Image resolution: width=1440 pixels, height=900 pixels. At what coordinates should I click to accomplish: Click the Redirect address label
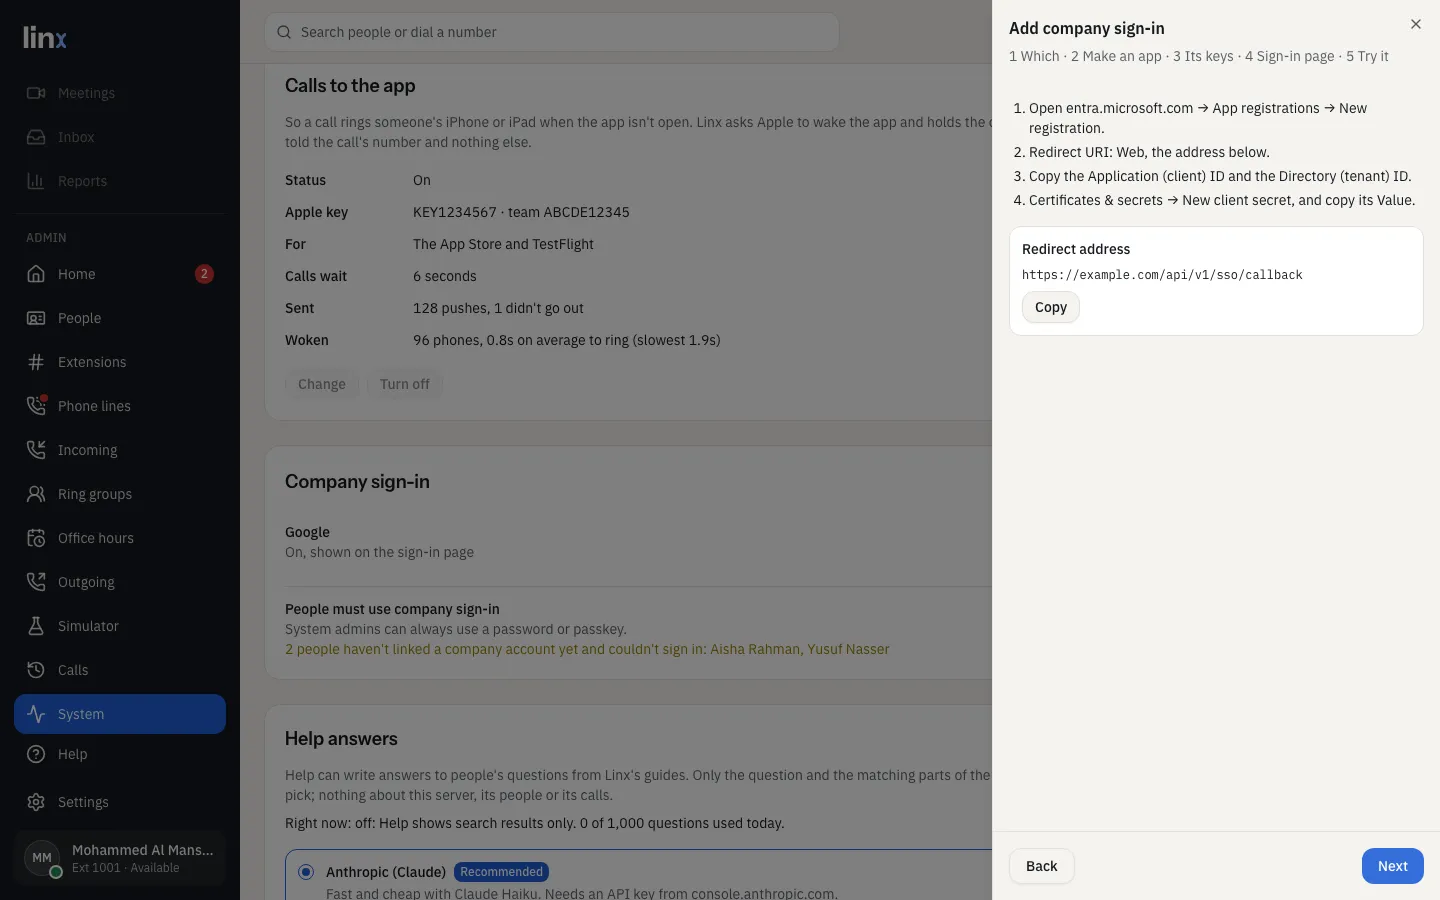tap(1076, 249)
